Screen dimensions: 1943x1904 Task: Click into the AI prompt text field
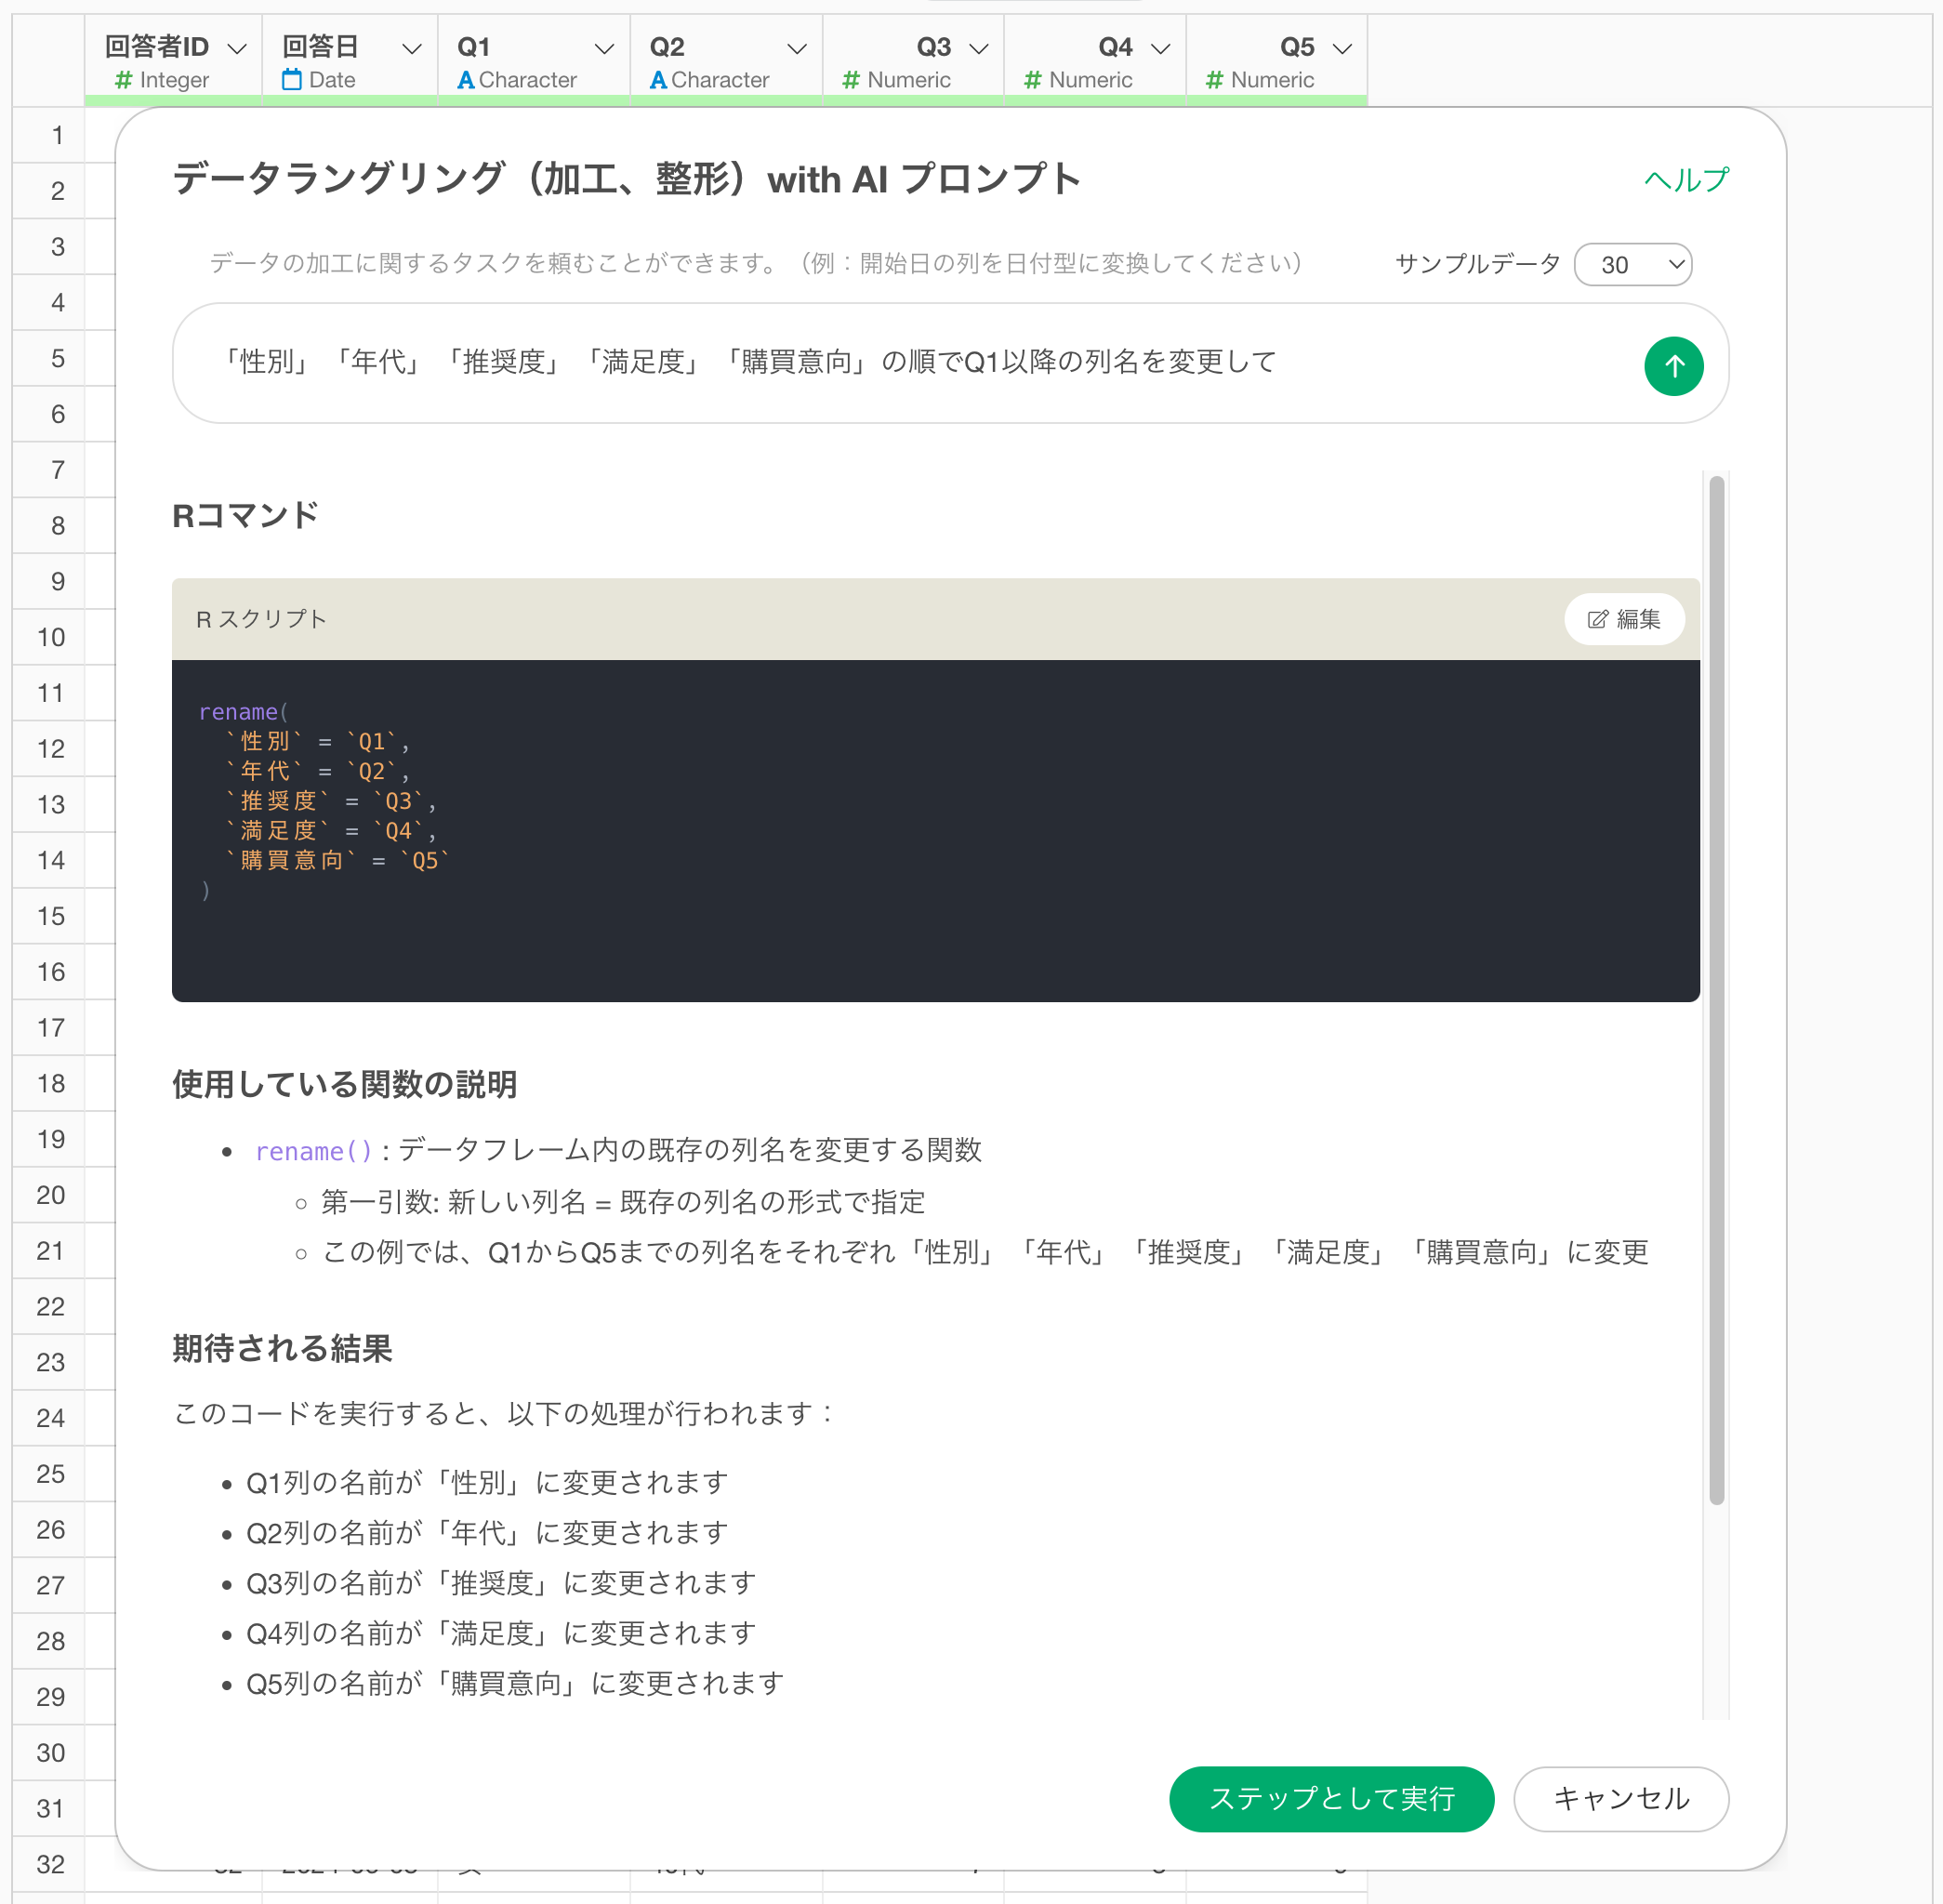click(900, 362)
